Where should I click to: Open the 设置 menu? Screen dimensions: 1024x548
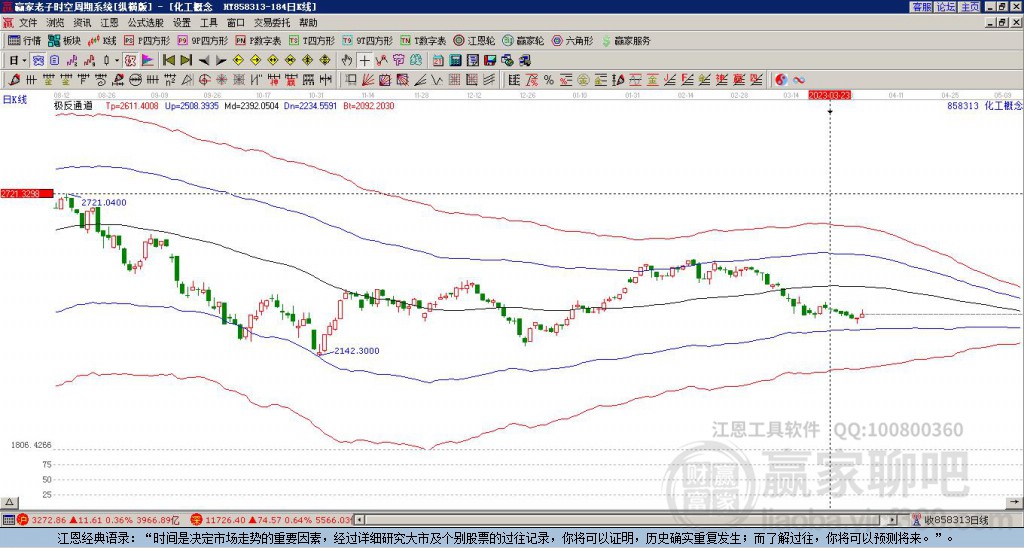click(182, 23)
